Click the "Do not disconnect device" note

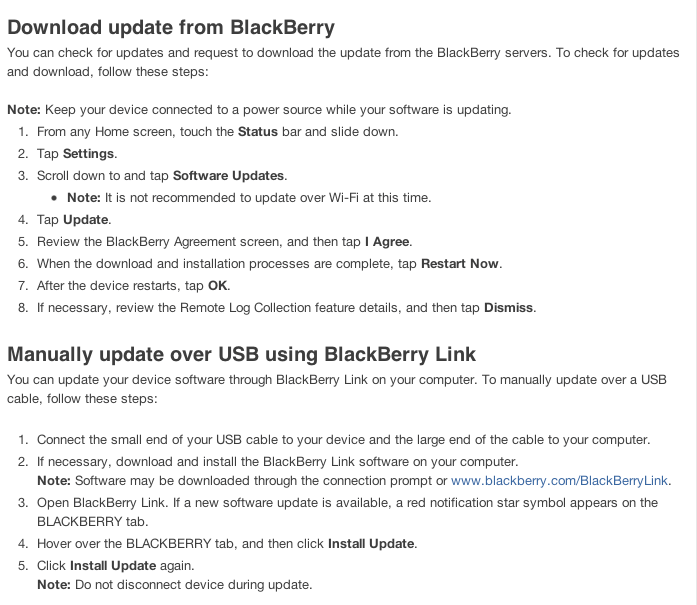175,585
